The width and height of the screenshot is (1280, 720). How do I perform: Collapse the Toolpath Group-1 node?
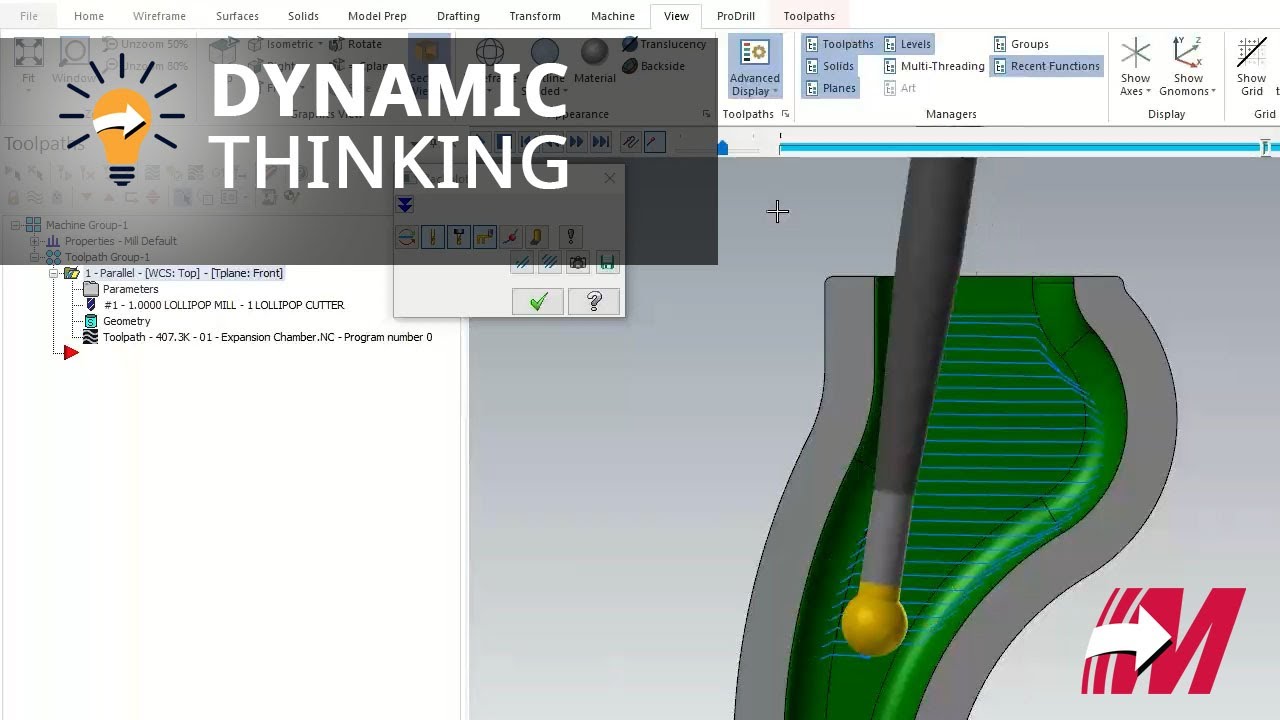[x=35, y=257]
